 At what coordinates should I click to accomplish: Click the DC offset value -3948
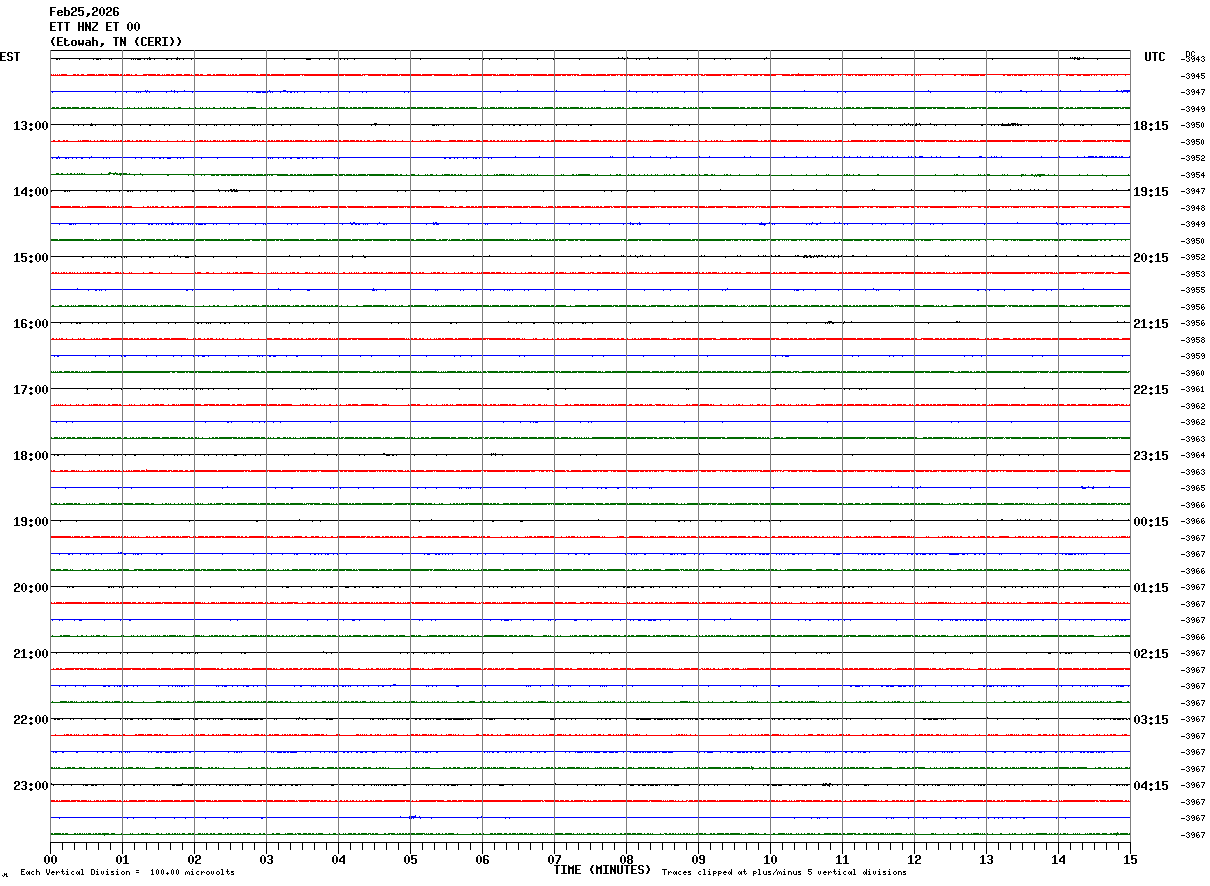click(1193, 208)
